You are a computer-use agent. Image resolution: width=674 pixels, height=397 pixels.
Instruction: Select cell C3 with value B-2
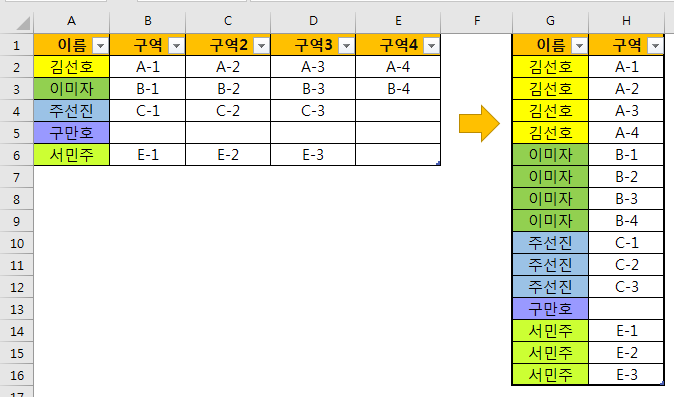click(x=228, y=89)
